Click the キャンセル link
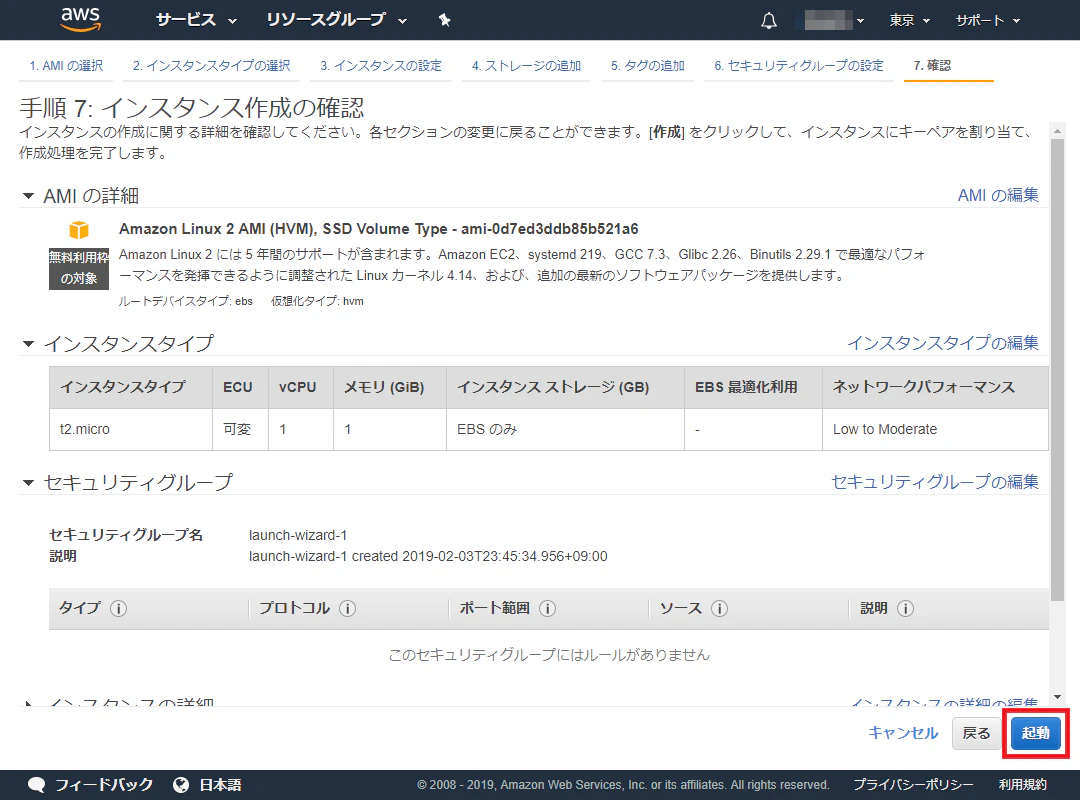Image resolution: width=1080 pixels, height=800 pixels. 903,732
